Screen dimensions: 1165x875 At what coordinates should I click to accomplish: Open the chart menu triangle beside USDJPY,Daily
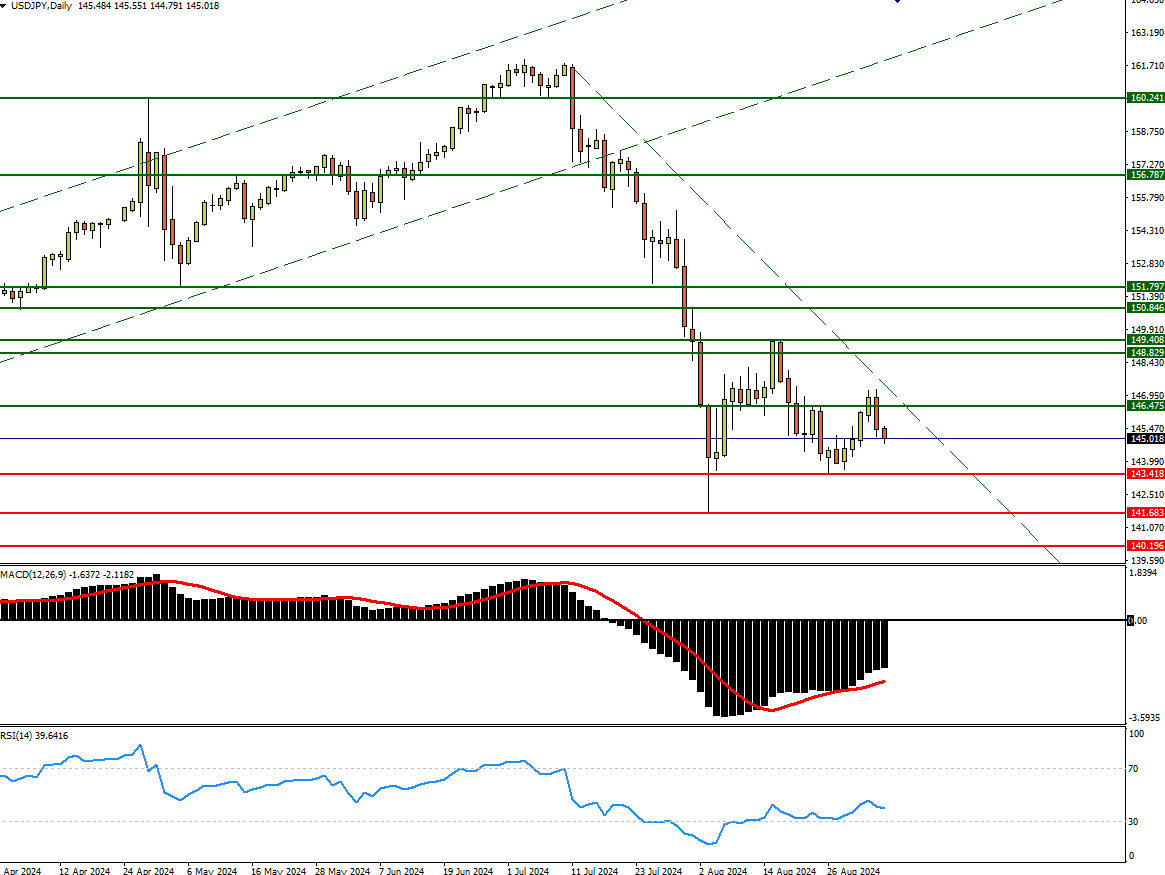[4, 5]
